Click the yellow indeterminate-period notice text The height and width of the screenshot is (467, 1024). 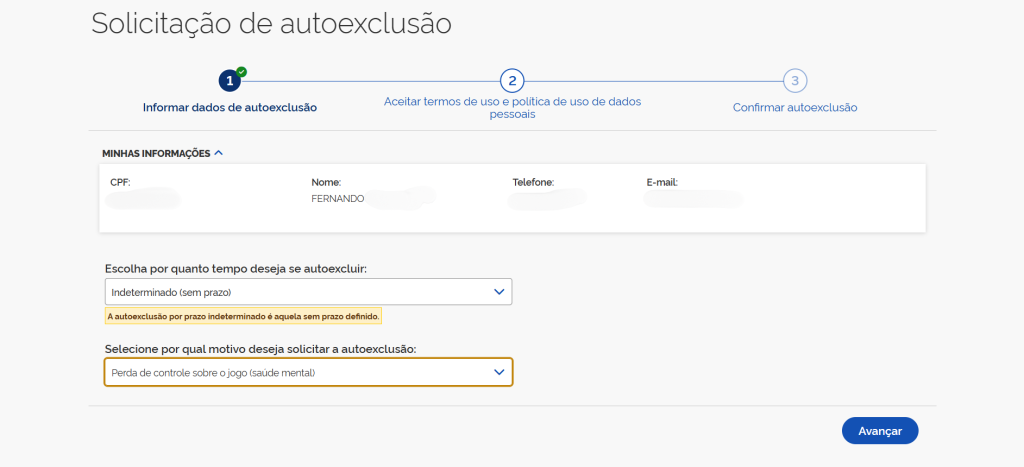click(x=243, y=316)
